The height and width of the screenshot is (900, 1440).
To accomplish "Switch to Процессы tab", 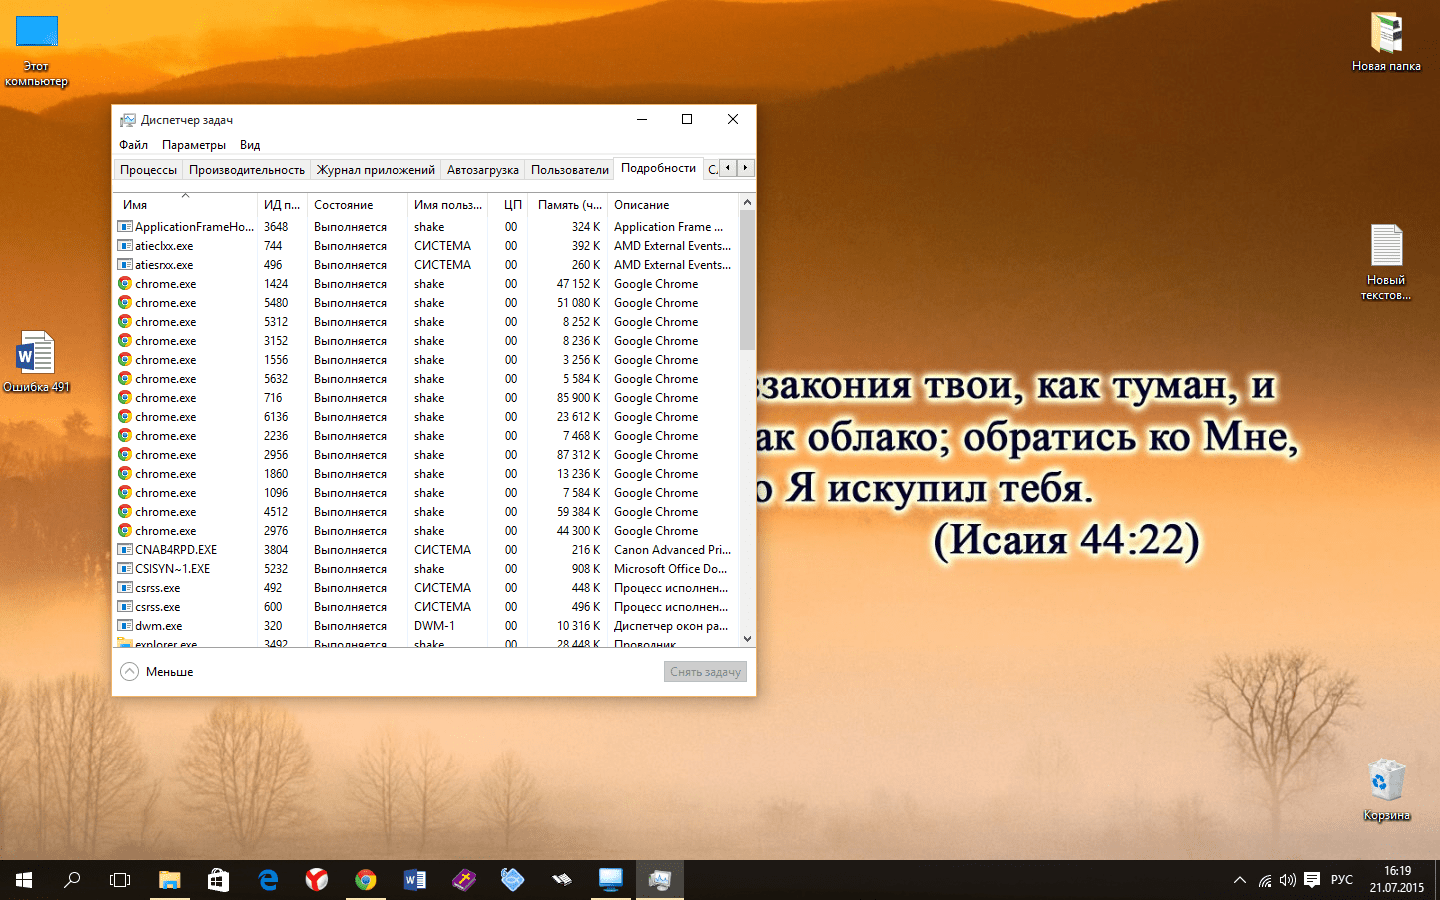I will (x=148, y=170).
